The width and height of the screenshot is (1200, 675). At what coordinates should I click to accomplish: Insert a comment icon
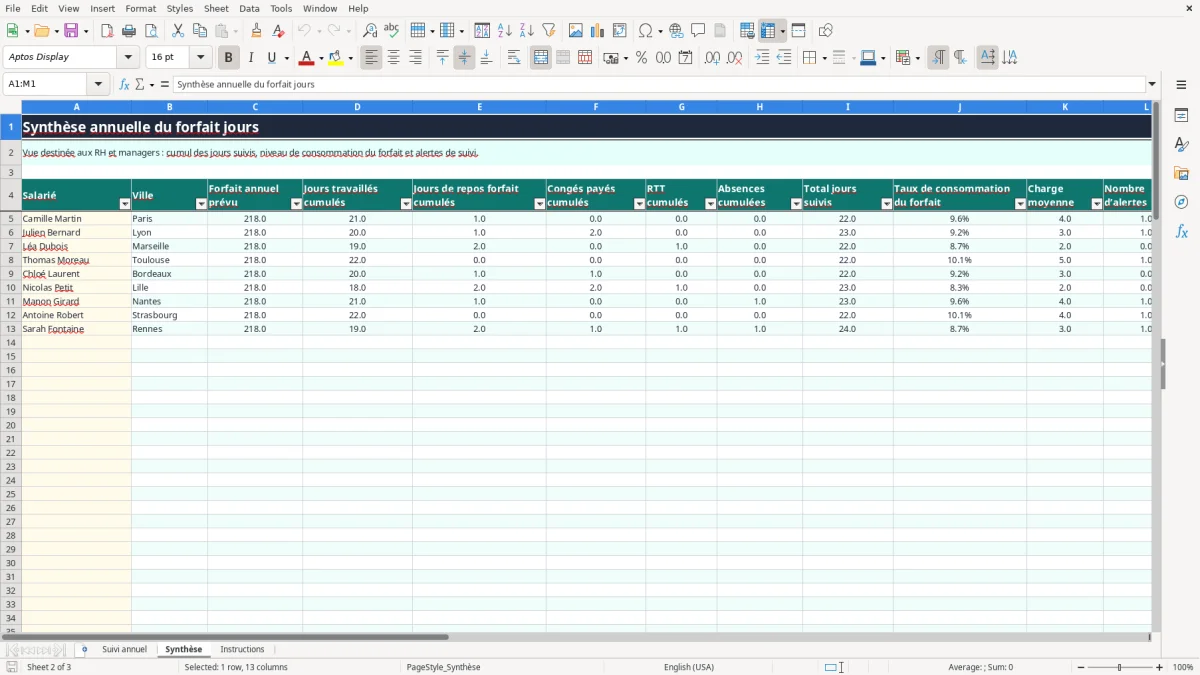point(698,31)
